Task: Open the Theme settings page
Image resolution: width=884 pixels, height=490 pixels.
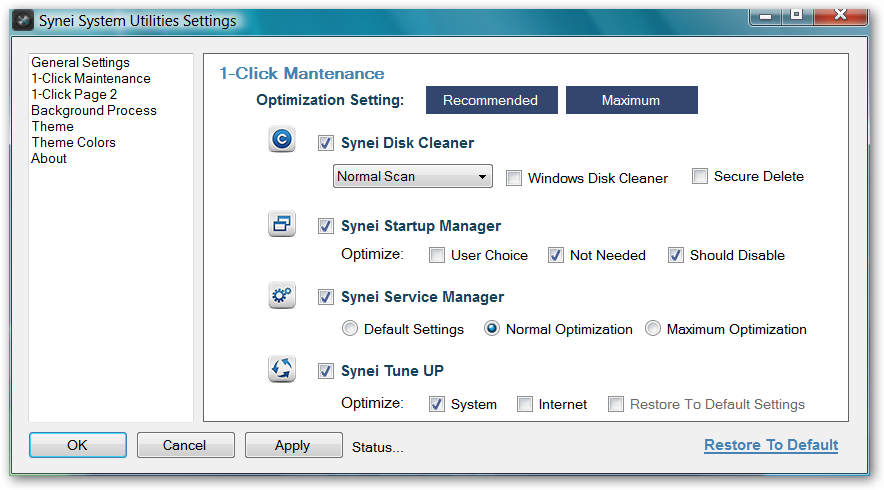Action: click(x=52, y=126)
